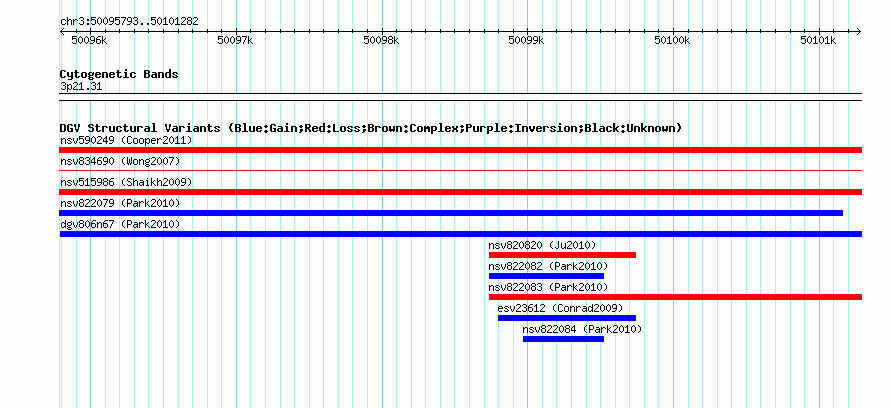Click the 50101k ruler tick label
Screen dimensions: 890x408
[x=818, y=40]
